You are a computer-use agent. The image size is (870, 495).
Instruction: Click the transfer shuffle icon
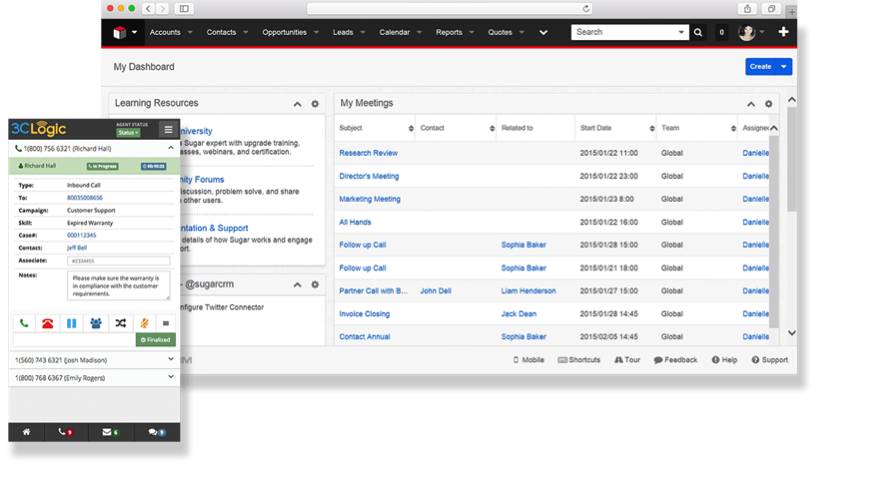click(120, 323)
